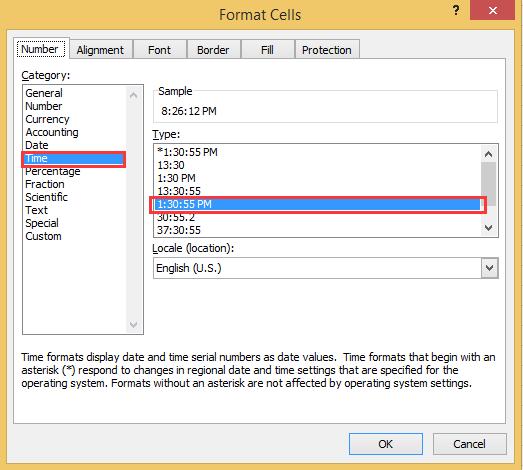The width and height of the screenshot is (523, 470).
Task: Select Number in the Category list
Action: click(x=75, y=106)
